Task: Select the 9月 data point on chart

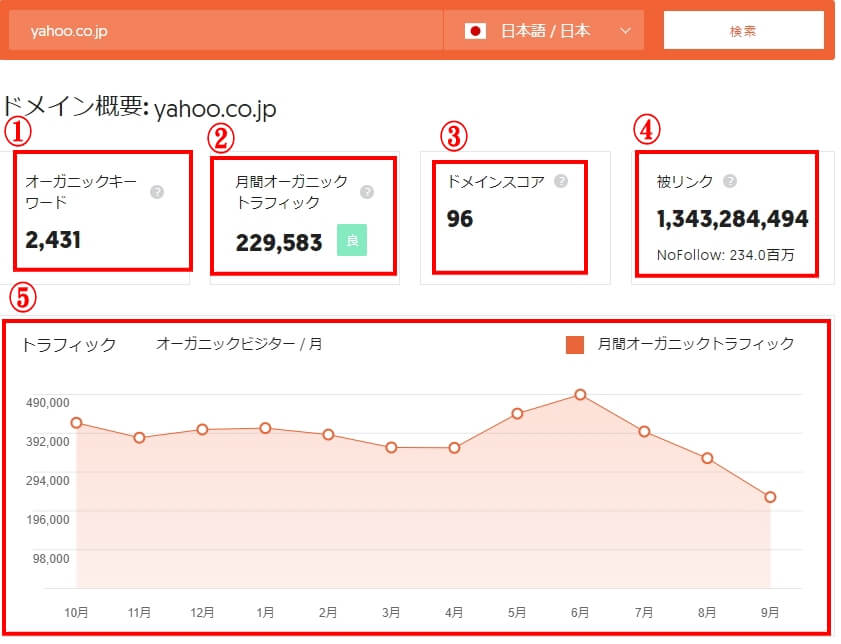Action: 770,497
